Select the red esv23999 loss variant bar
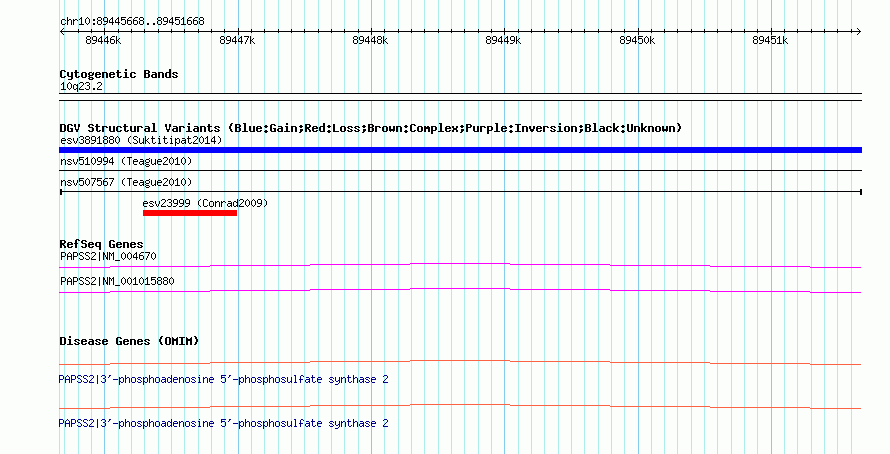 point(190,213)
